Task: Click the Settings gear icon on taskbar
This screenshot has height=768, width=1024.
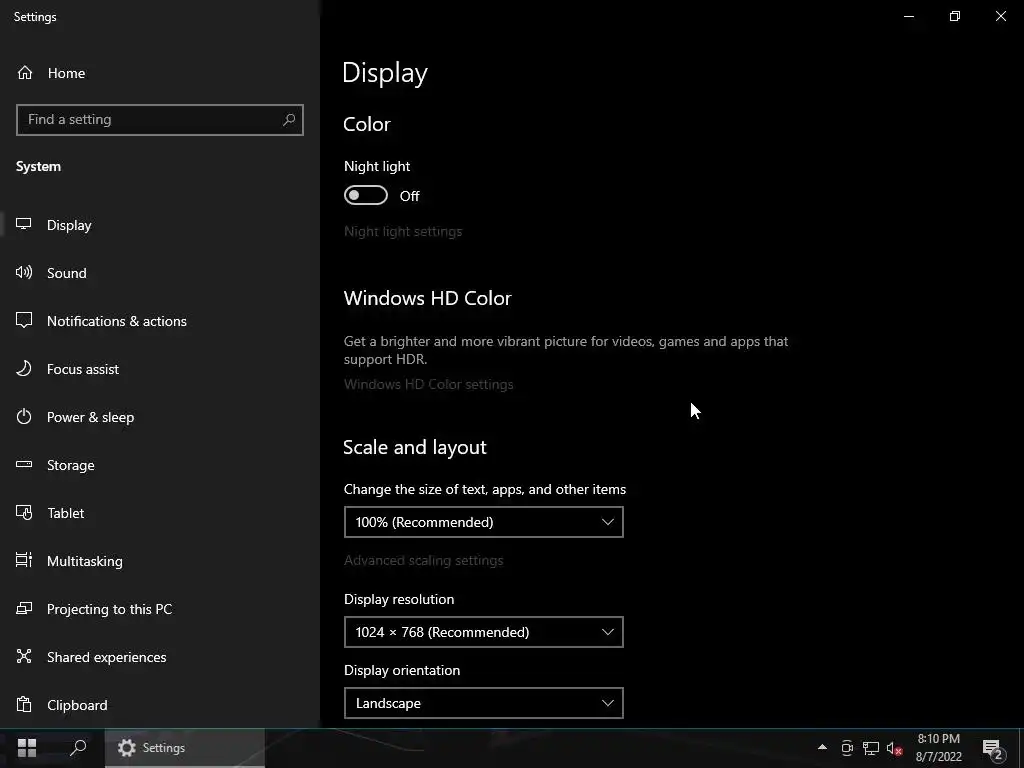Action: [127, 748]
